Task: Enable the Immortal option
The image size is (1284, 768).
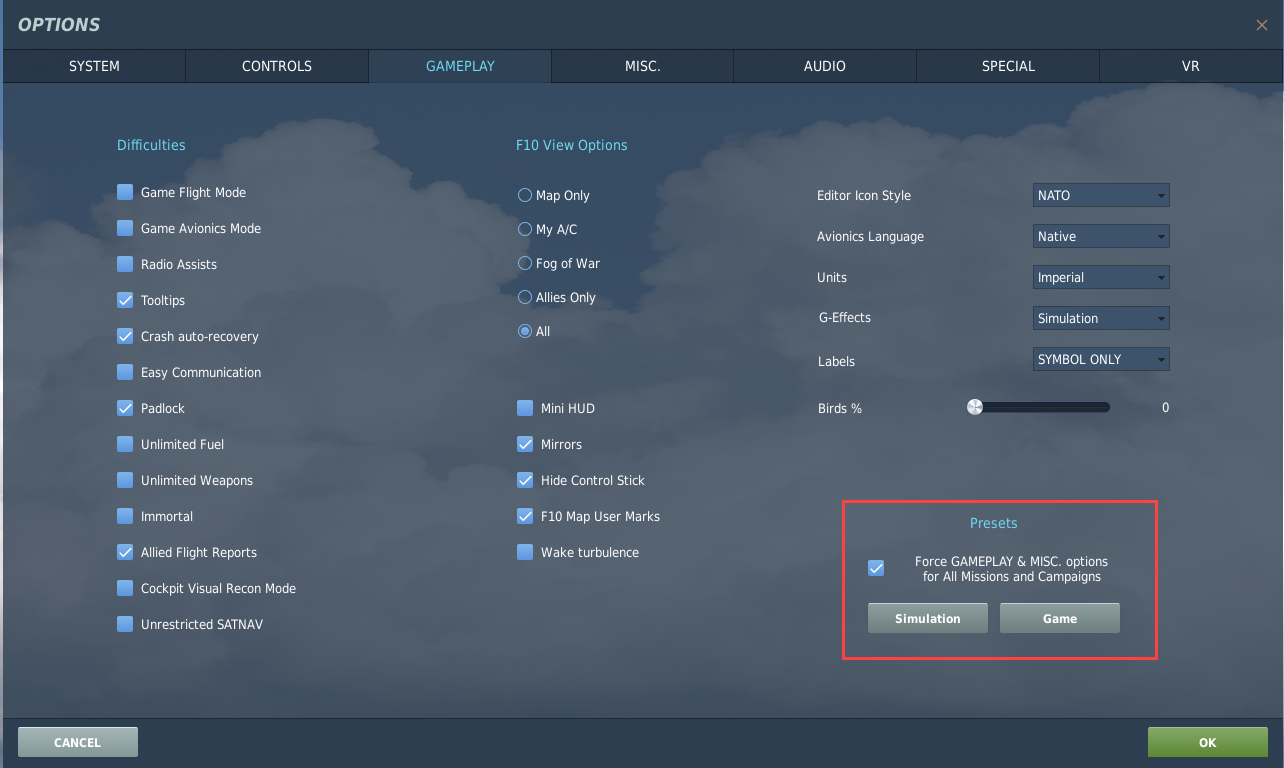Action: 125,516
